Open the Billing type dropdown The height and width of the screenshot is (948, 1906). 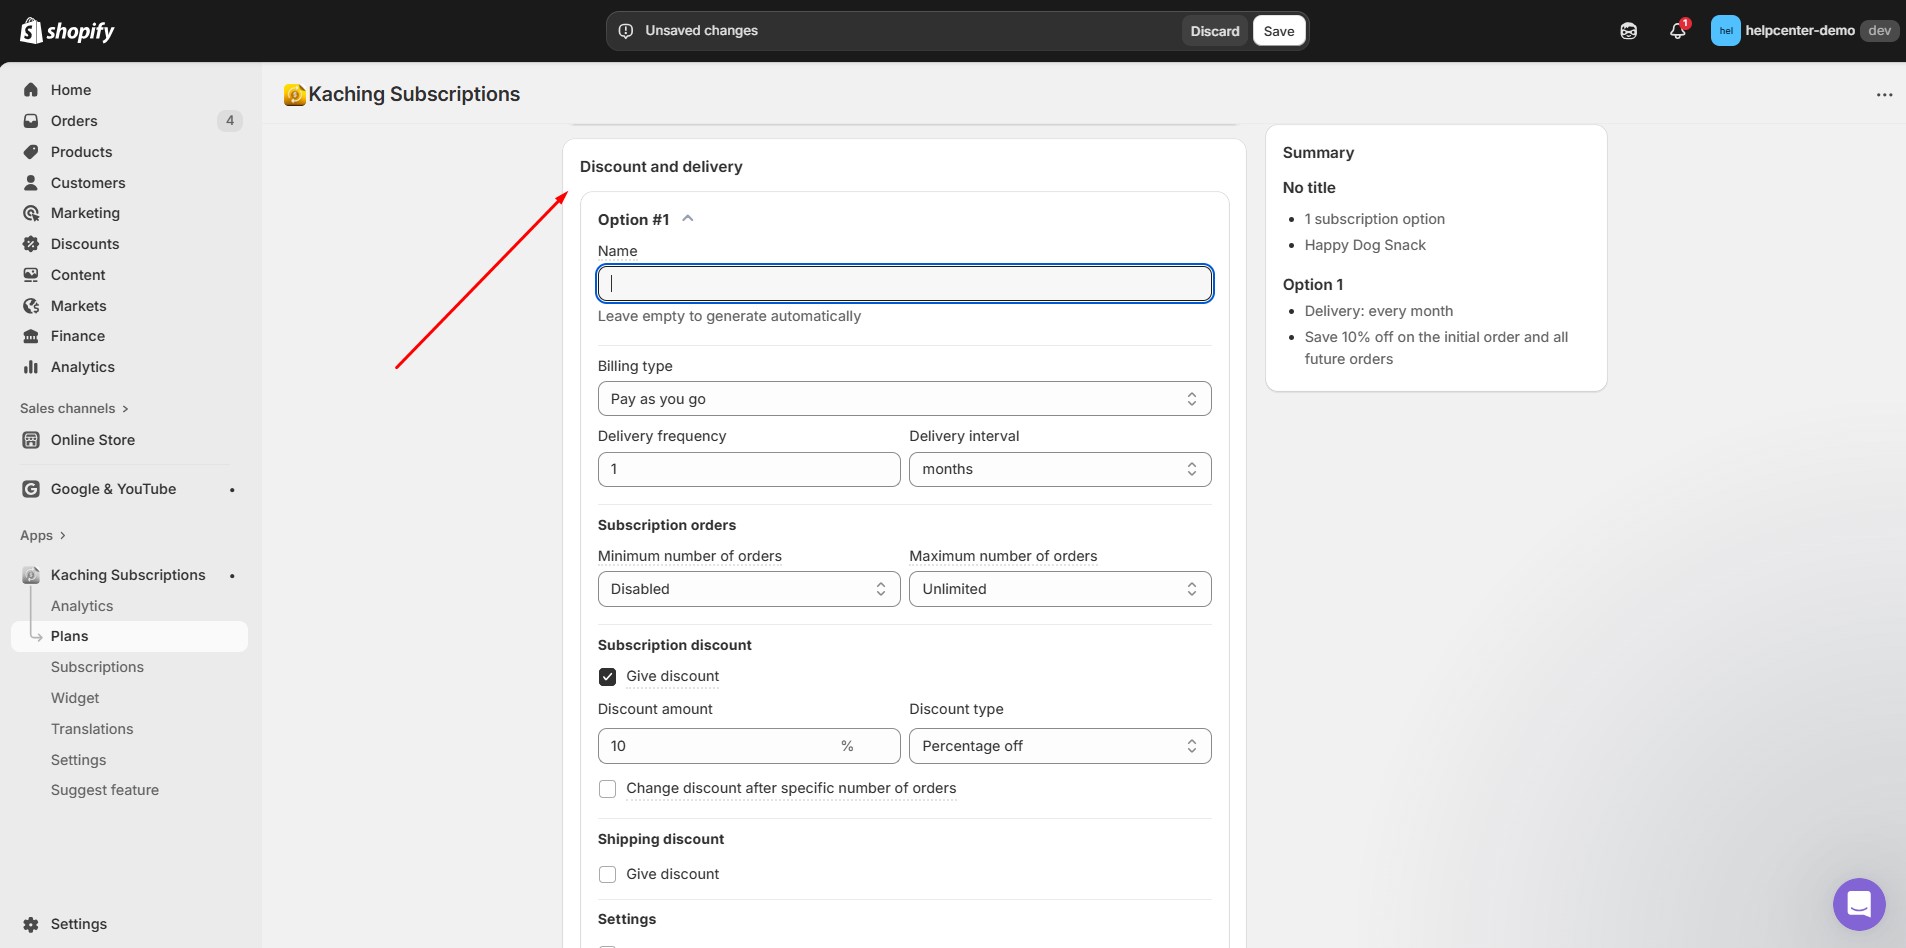pos(904,399)
